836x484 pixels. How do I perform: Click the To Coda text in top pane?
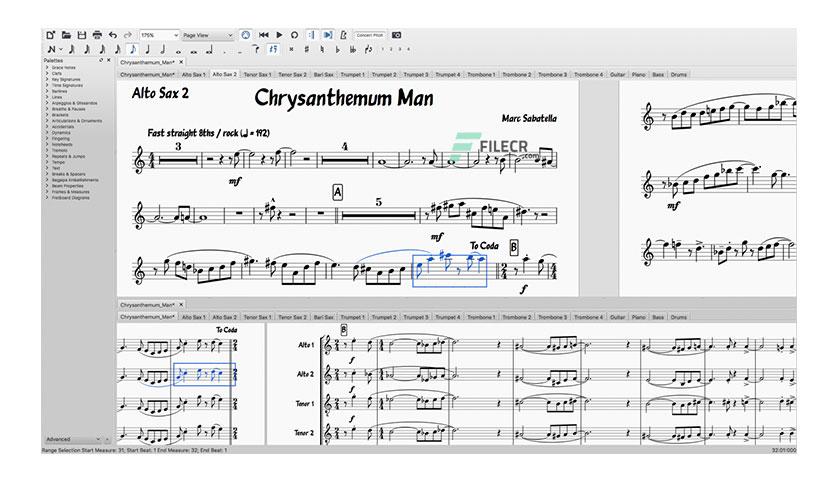pyautogui.click(x=484, y=246)
